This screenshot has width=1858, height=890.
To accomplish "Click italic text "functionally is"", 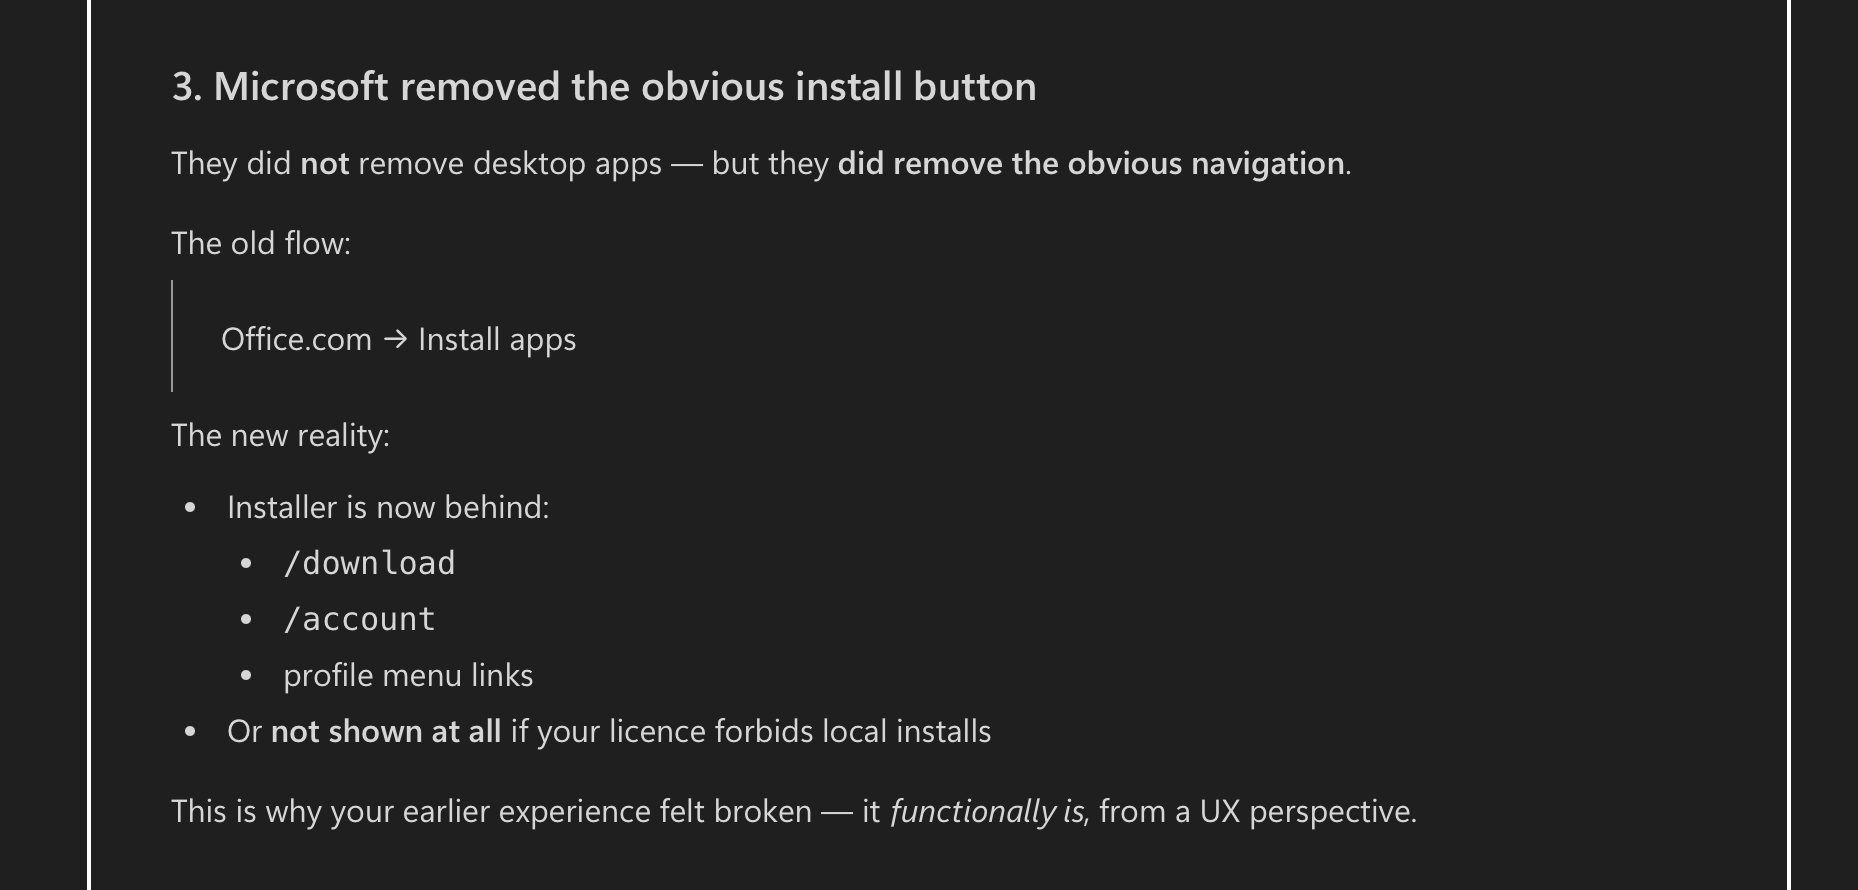I will 986,812.
